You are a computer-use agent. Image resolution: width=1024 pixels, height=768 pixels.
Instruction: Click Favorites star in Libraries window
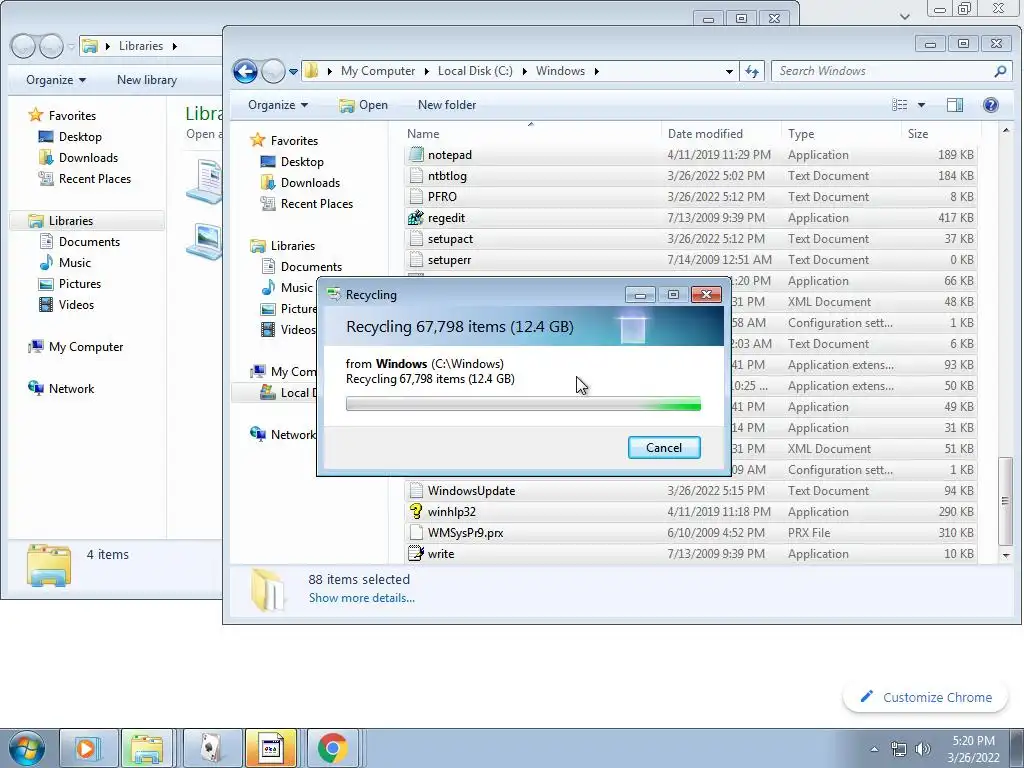point(35,116)
